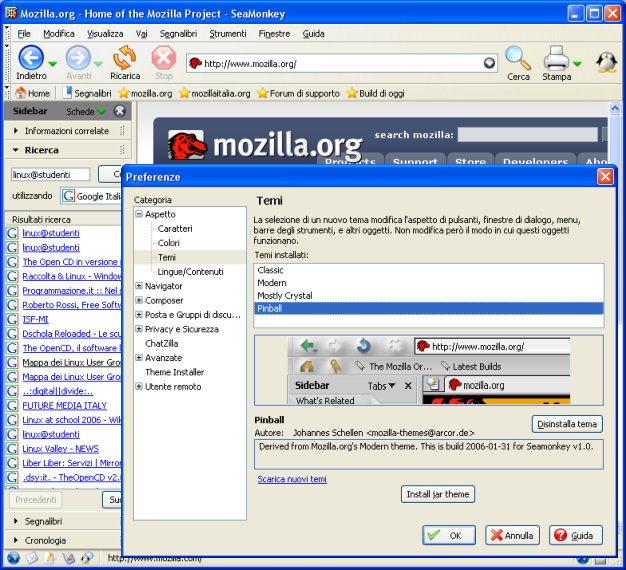This screenshot has height=570, width=626.
Task: Select the Modern theme in the list
Action: (428, 283)
